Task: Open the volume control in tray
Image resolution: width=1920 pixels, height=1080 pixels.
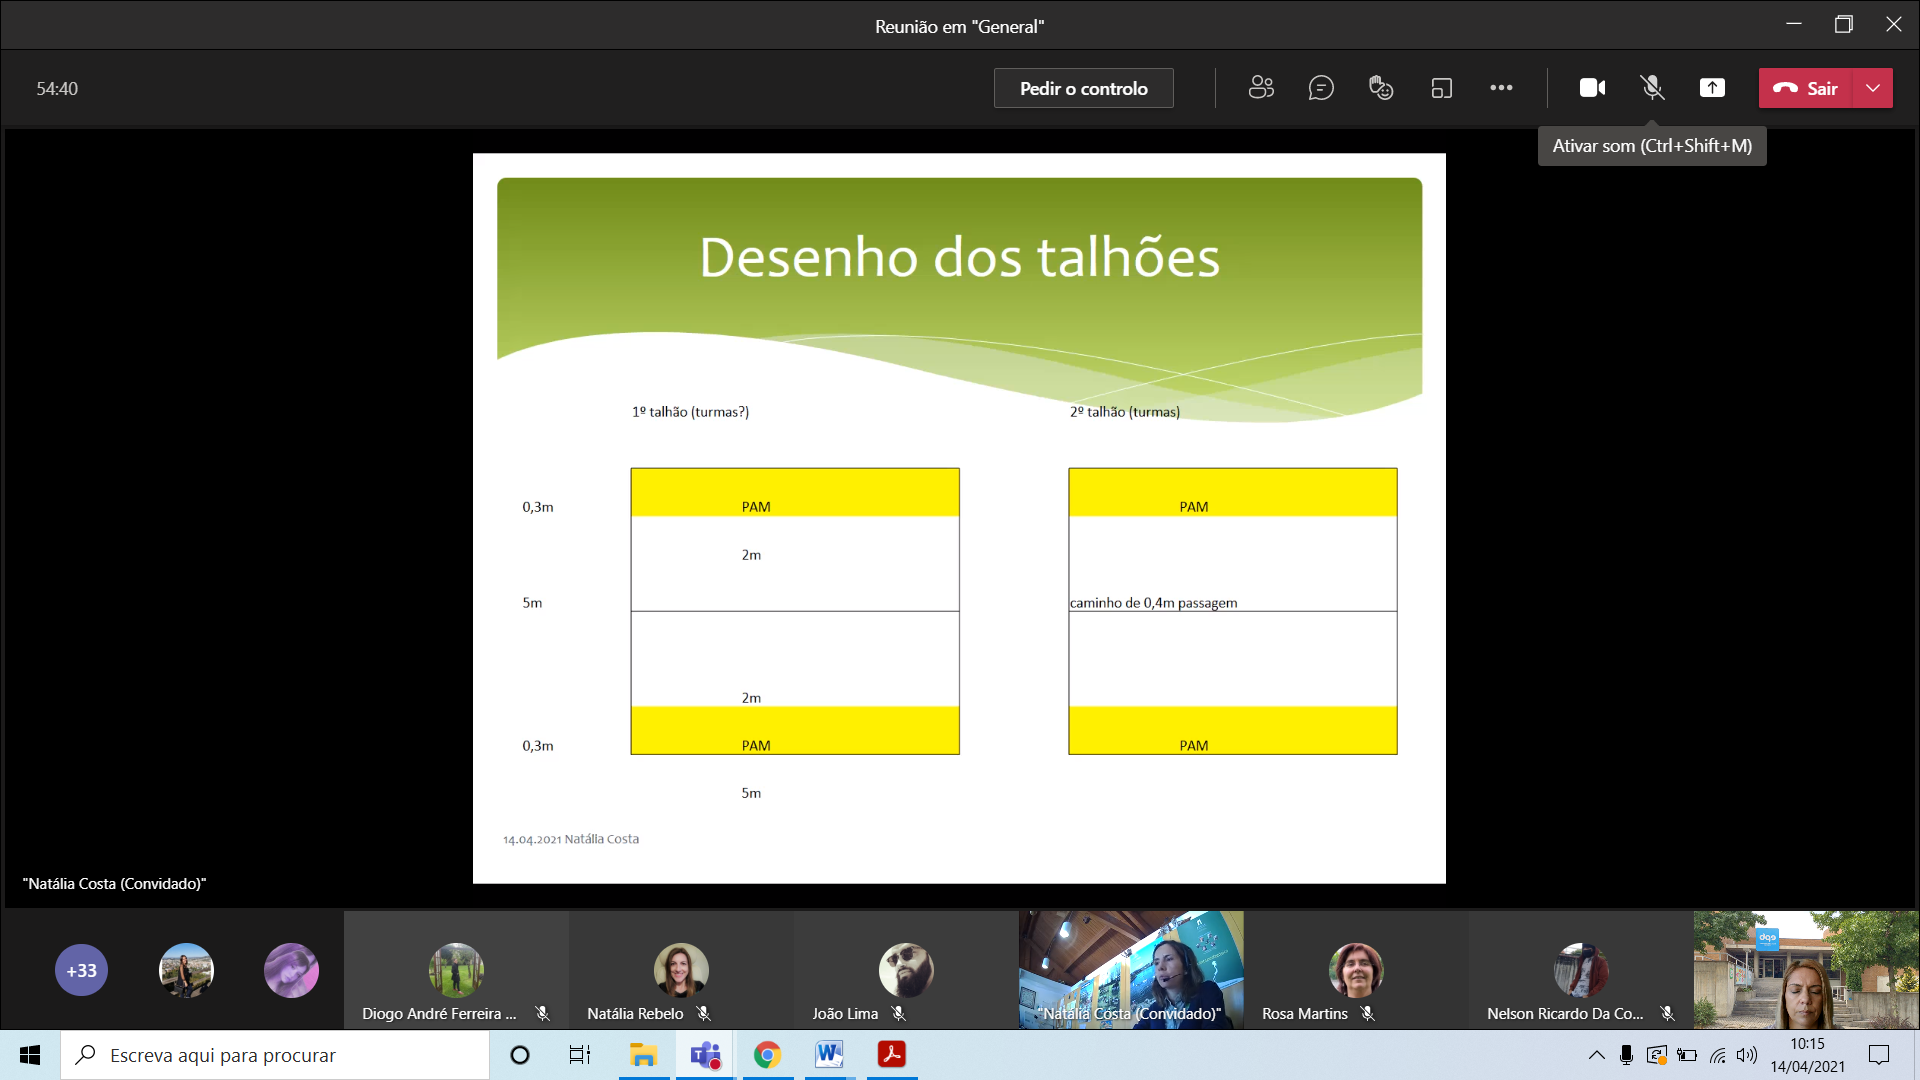Action: (1747, 1055)
